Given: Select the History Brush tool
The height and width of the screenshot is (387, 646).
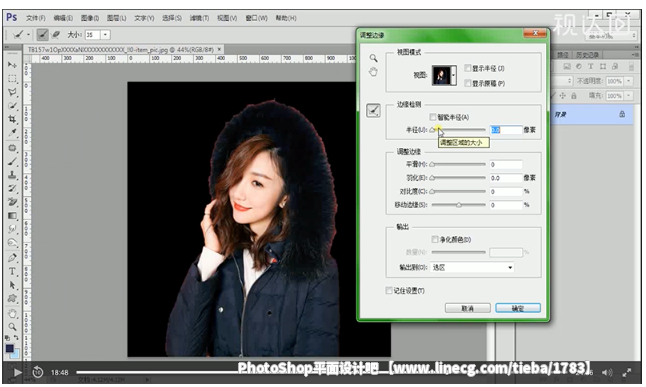Looking at the screenshot, I should pos(12,188).
